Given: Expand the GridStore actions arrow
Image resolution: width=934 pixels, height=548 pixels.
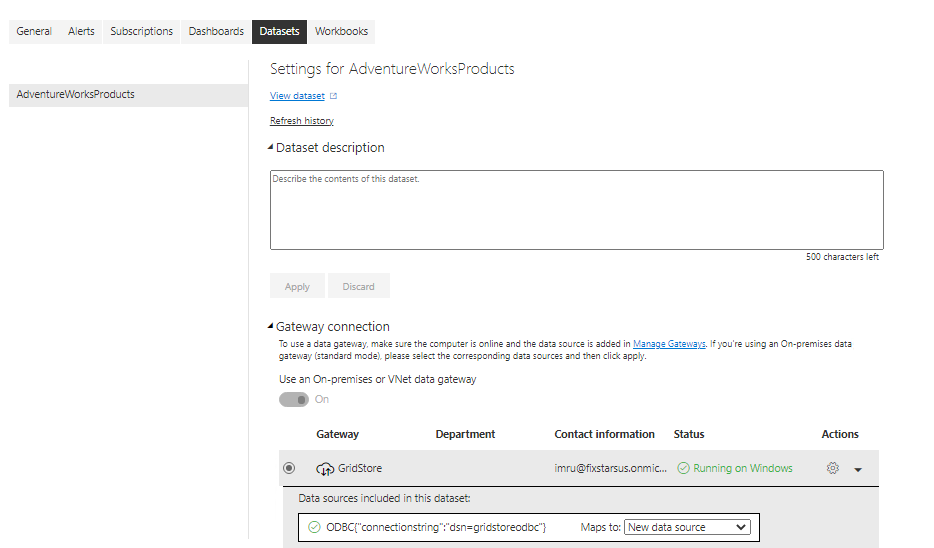Looking at the screenshot, I should [x=858, y=469].
